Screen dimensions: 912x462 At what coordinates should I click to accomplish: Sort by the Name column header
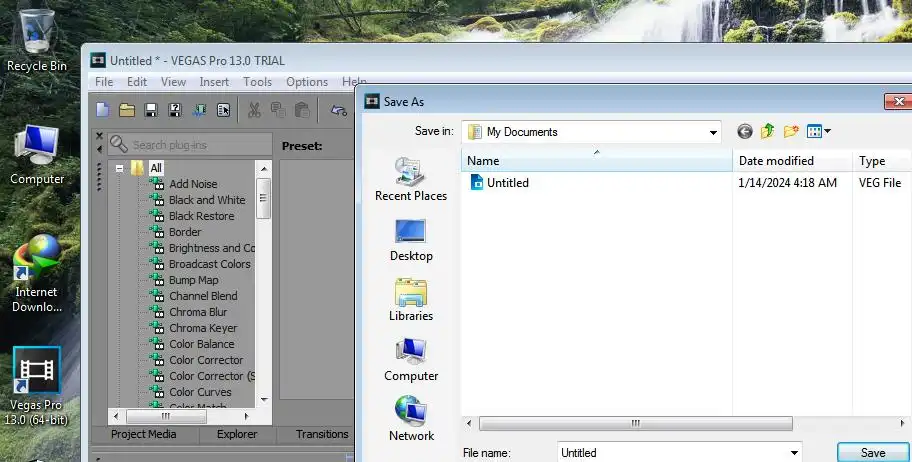(597, 161)
